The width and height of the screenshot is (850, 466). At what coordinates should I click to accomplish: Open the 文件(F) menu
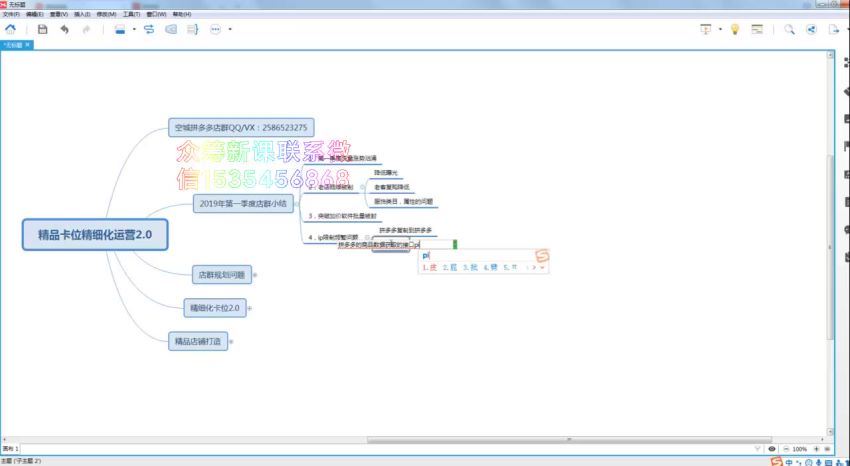(x=11, y=14)
